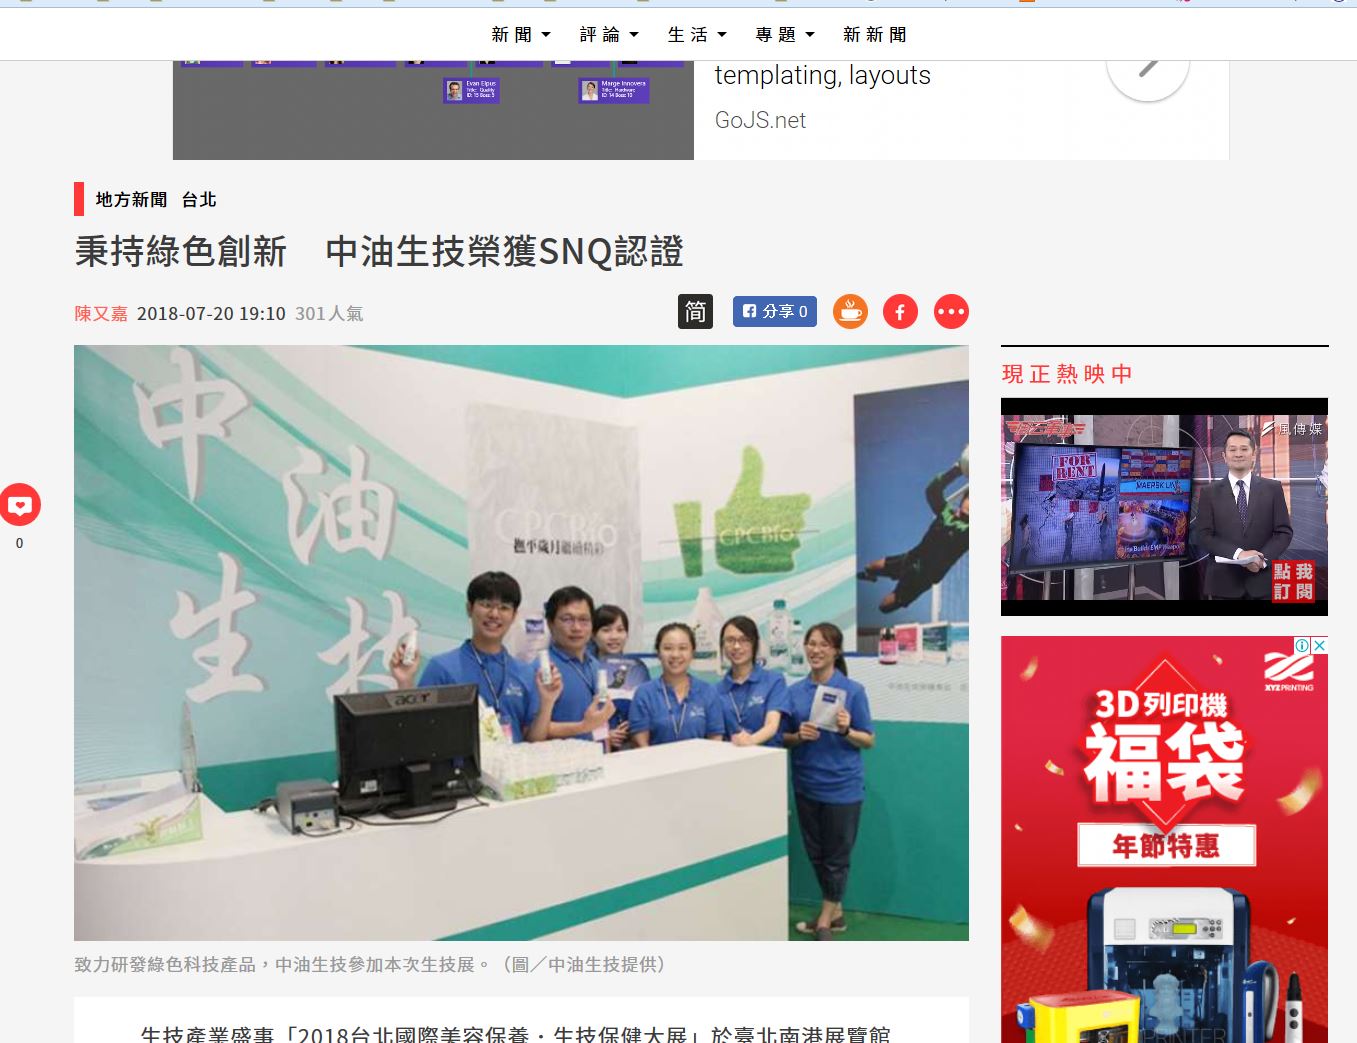Open the red three-dots more options icon
Viewport: 1357px width, 1043px height.
[951, 312]
